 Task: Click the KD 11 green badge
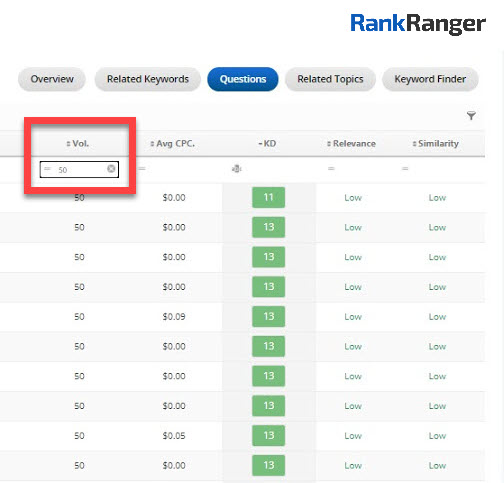(269, 197)
